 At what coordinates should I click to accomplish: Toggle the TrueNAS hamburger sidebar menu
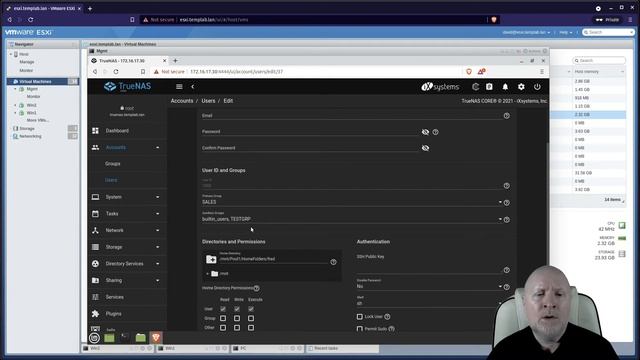[179, 87]
